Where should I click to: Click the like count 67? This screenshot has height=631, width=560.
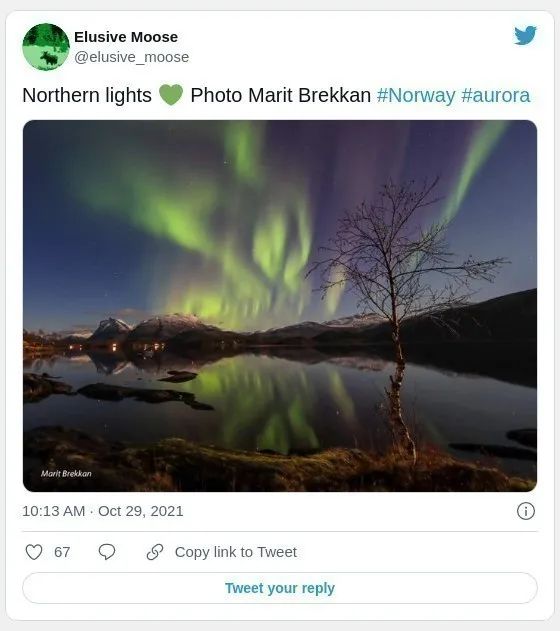point(62,552)
